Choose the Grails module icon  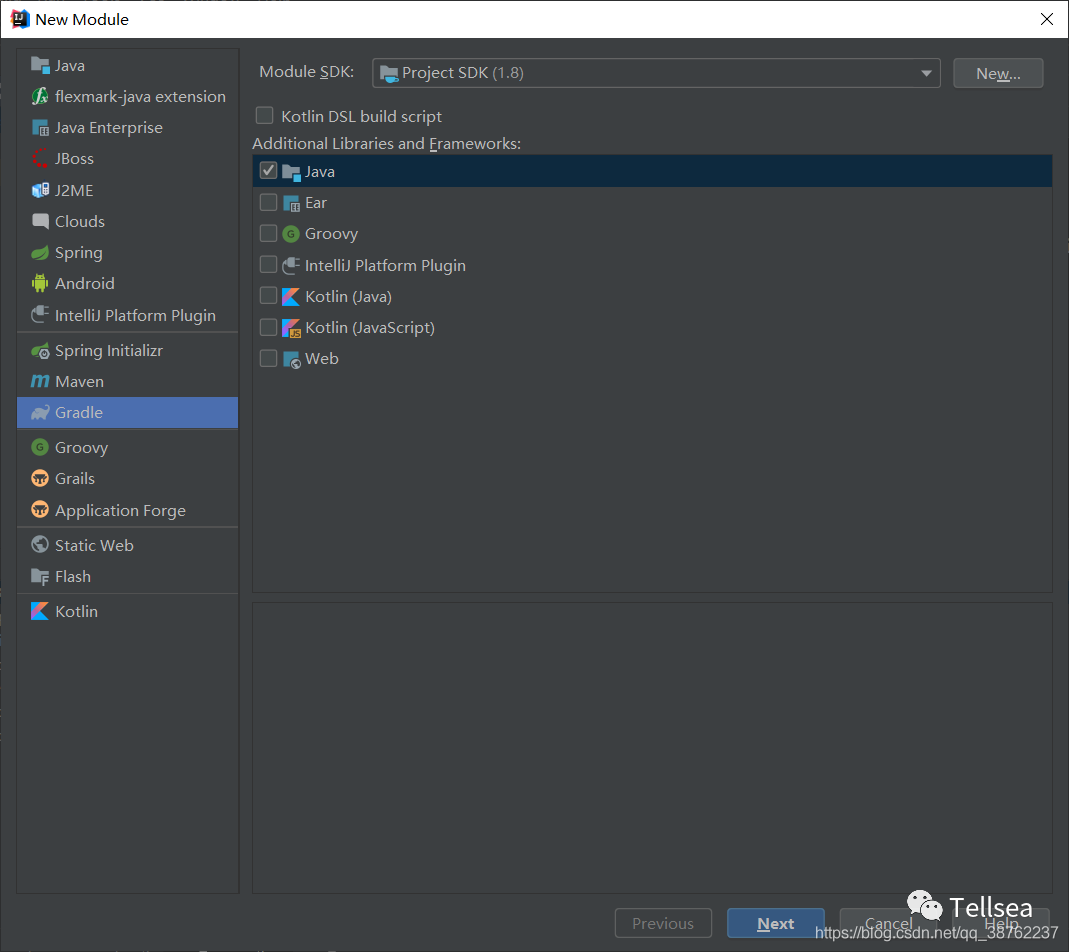click(x=40, y=478)
